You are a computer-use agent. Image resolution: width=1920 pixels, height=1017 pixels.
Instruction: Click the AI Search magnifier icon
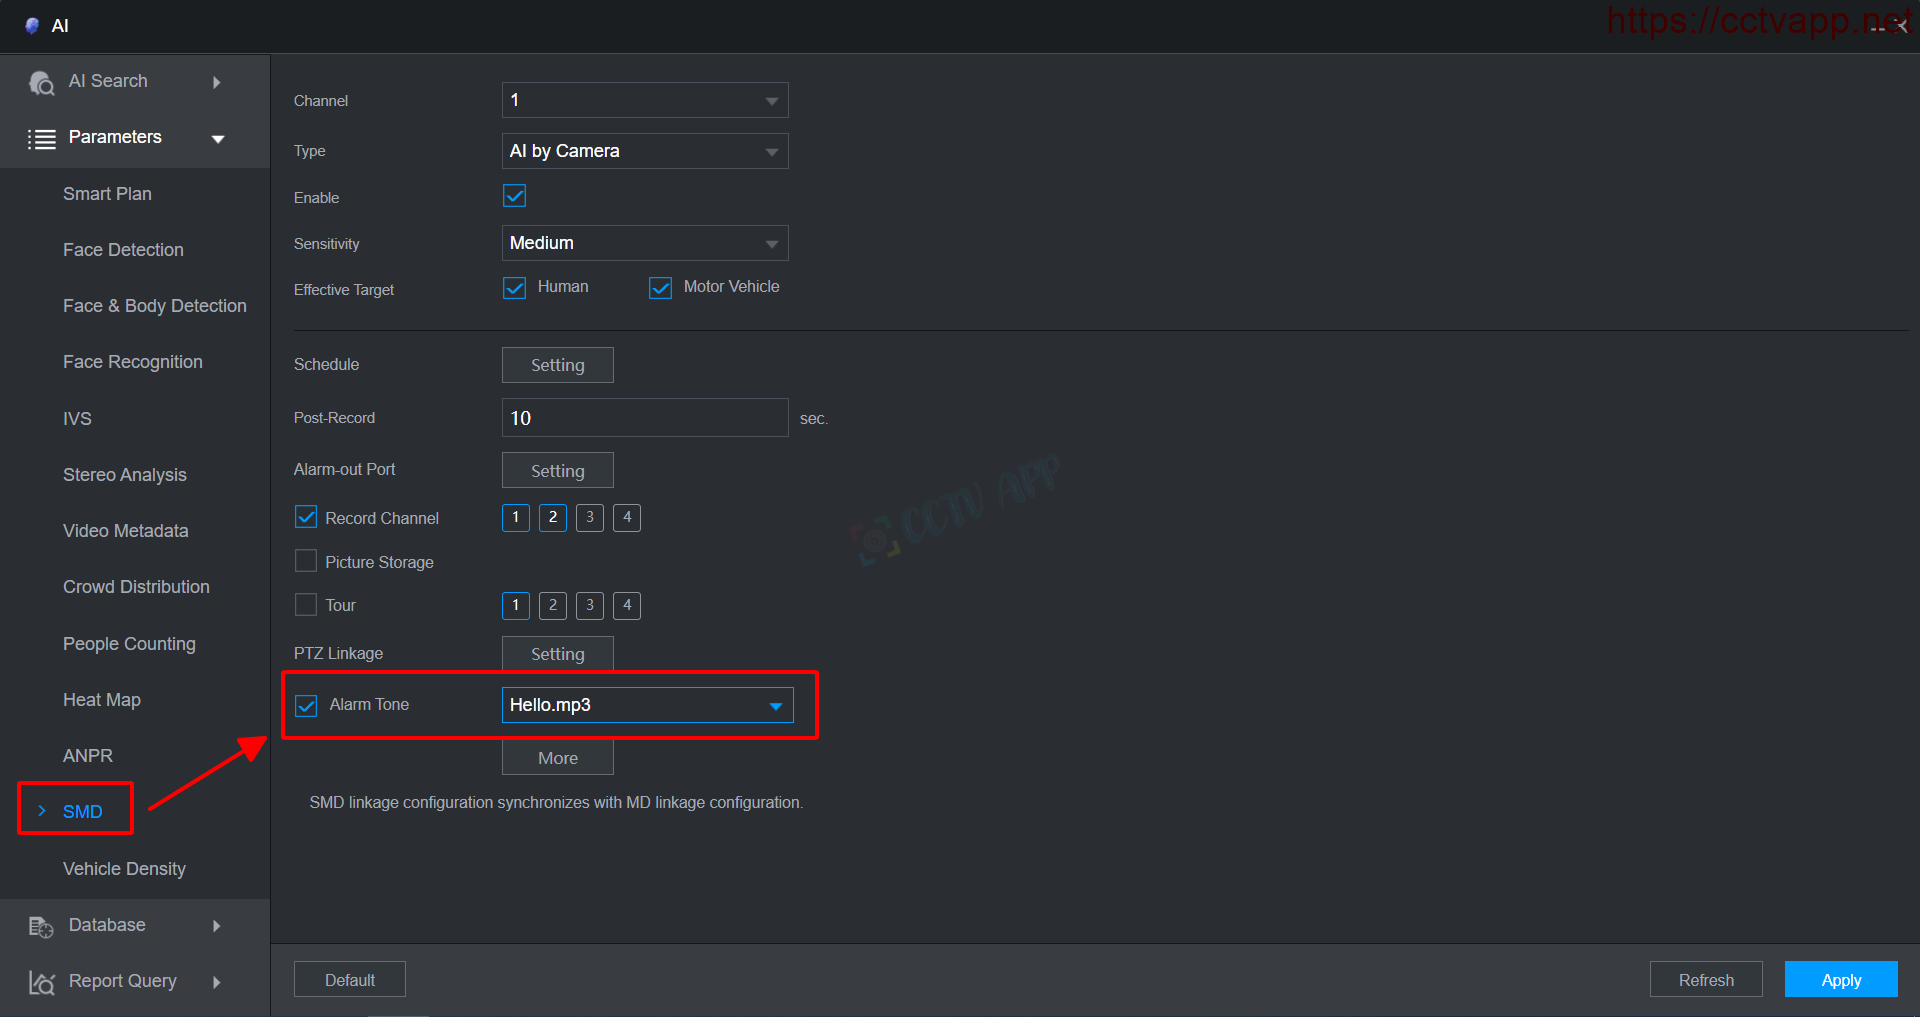click(x=41, y=83)
